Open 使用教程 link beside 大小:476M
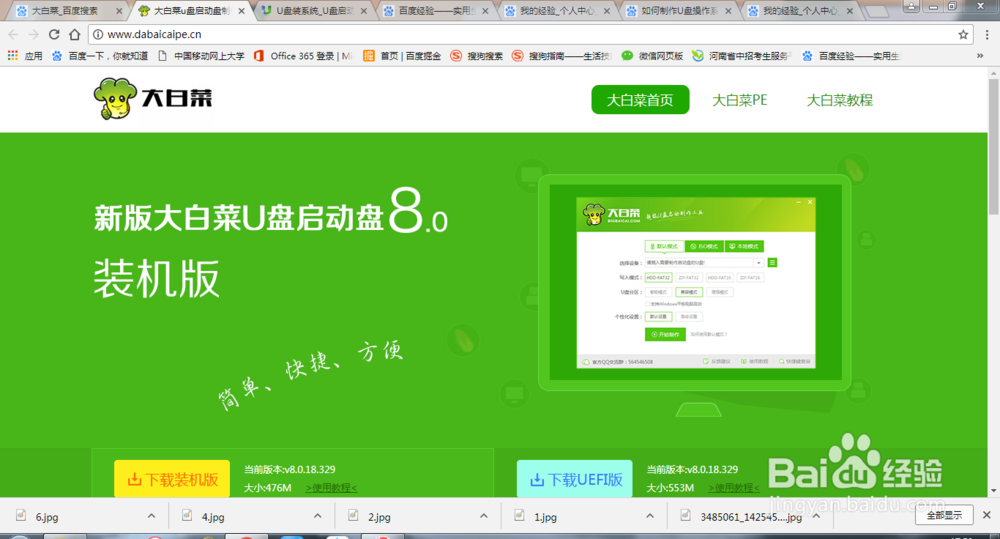1000x539 pixels. [x=331, y=488]
